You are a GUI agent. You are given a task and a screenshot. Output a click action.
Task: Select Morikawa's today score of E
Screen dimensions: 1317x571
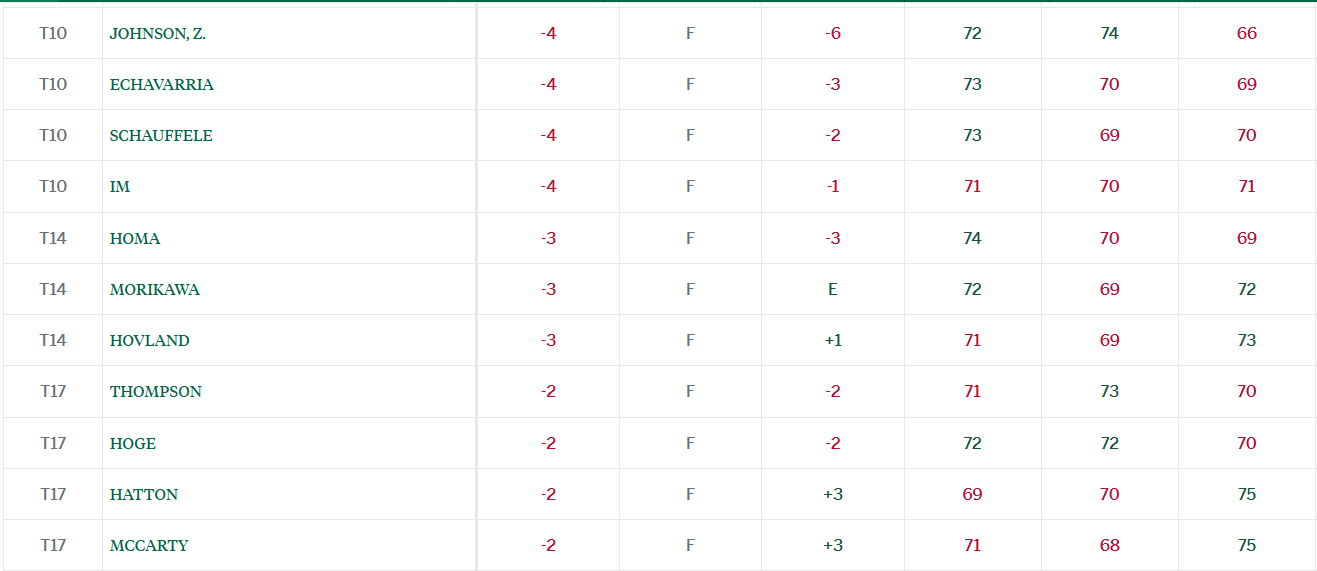point(832,289)
